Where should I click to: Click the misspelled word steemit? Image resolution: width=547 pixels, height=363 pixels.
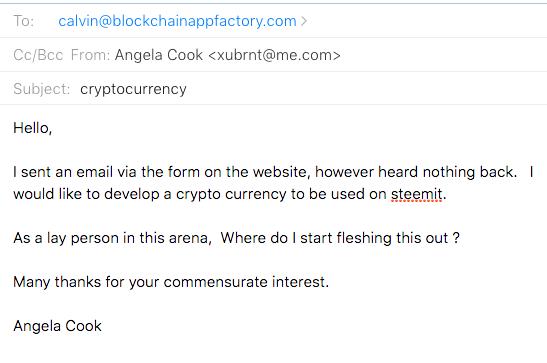tap(417, 194)
